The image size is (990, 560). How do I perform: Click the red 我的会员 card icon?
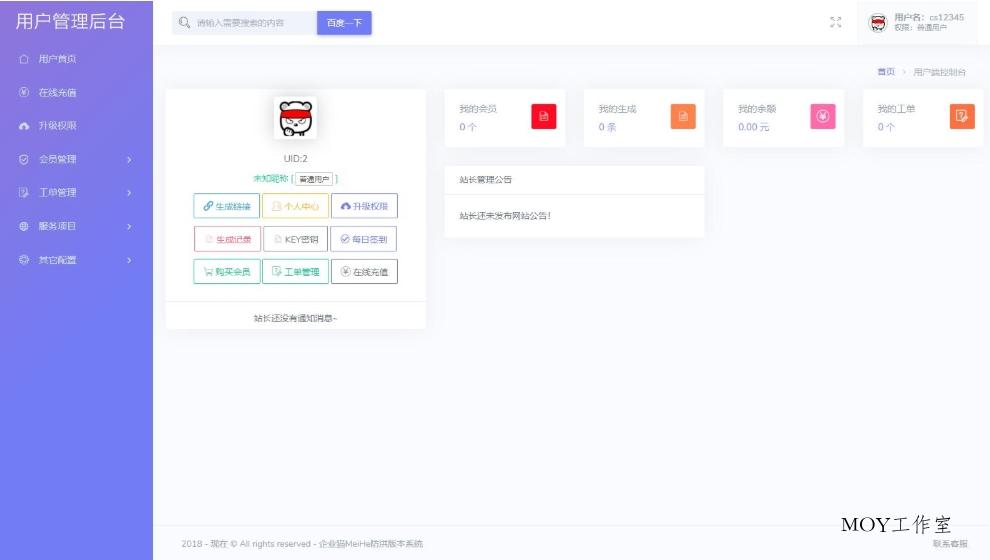[x=544, y=116]
